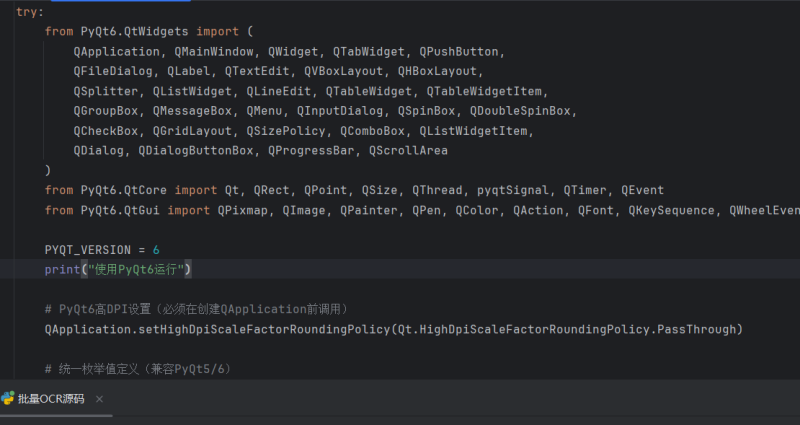Click the QScrollArea import name
This screenshot has height=425, width=800.
[408, 151]
